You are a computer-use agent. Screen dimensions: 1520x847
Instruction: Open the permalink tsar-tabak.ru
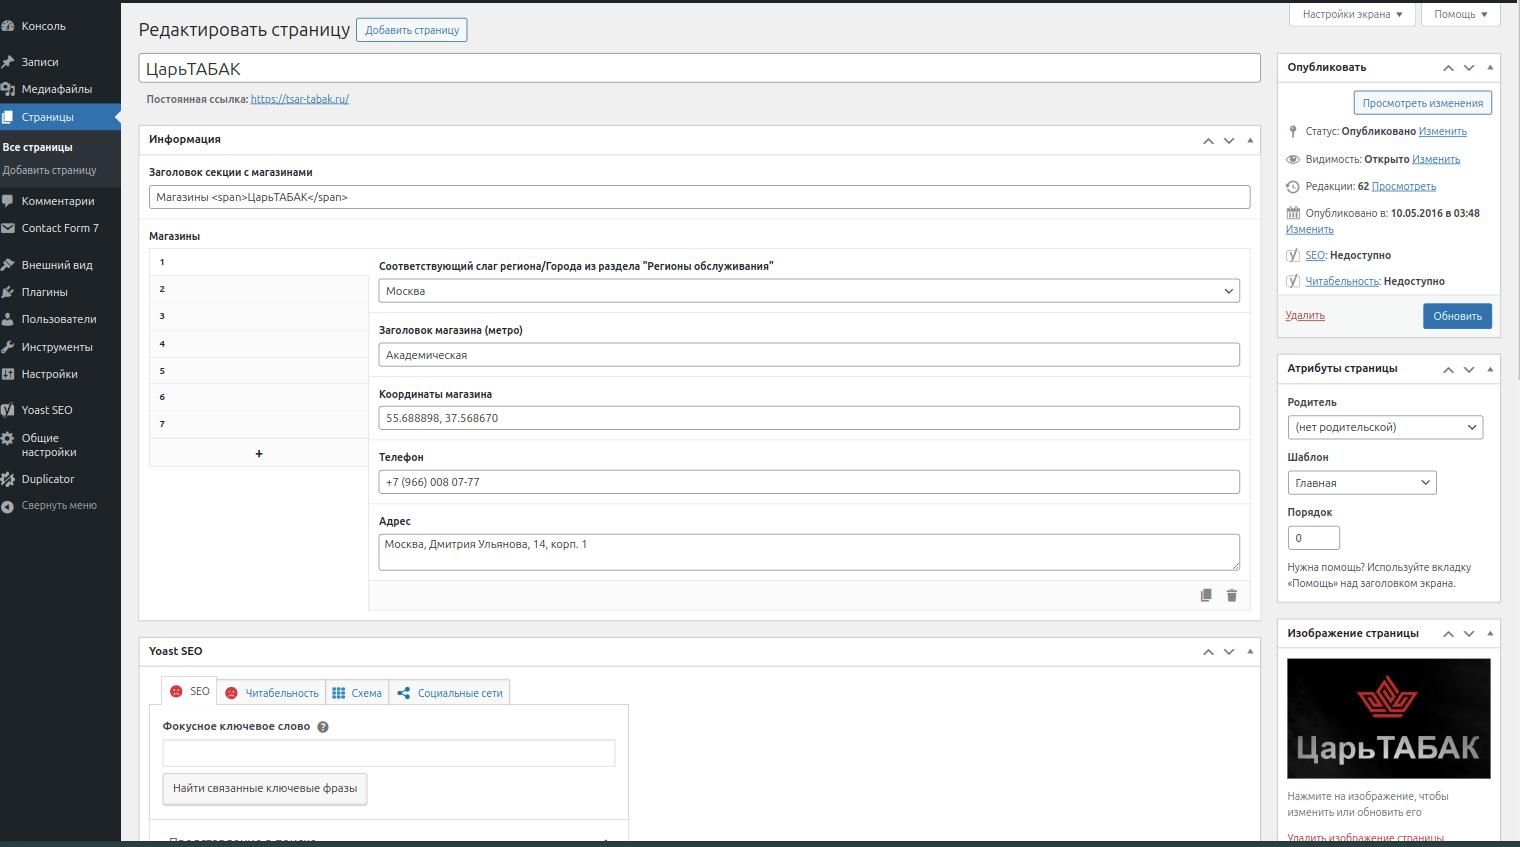pos(300,99)
